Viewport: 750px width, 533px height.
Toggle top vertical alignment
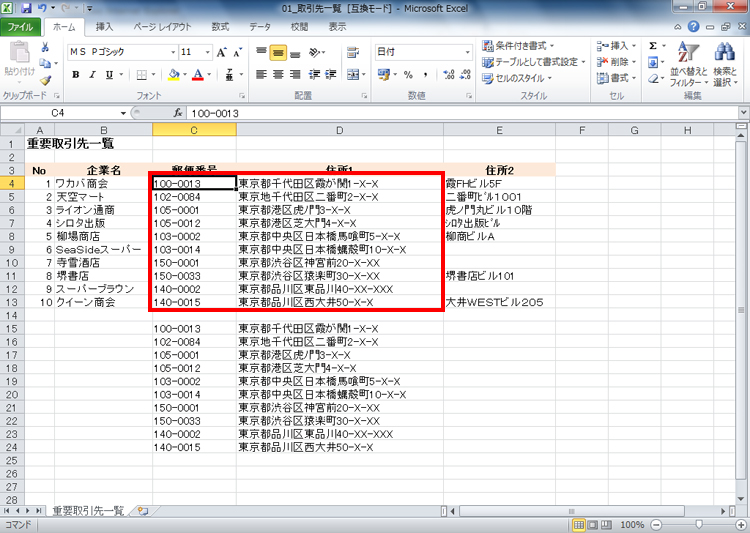261,52
